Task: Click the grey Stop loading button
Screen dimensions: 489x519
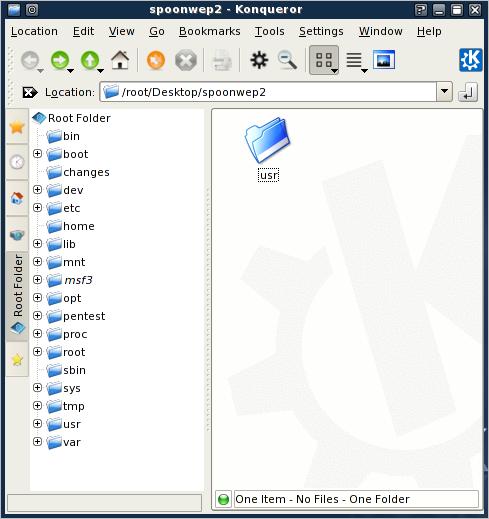Action: point(186,60)
